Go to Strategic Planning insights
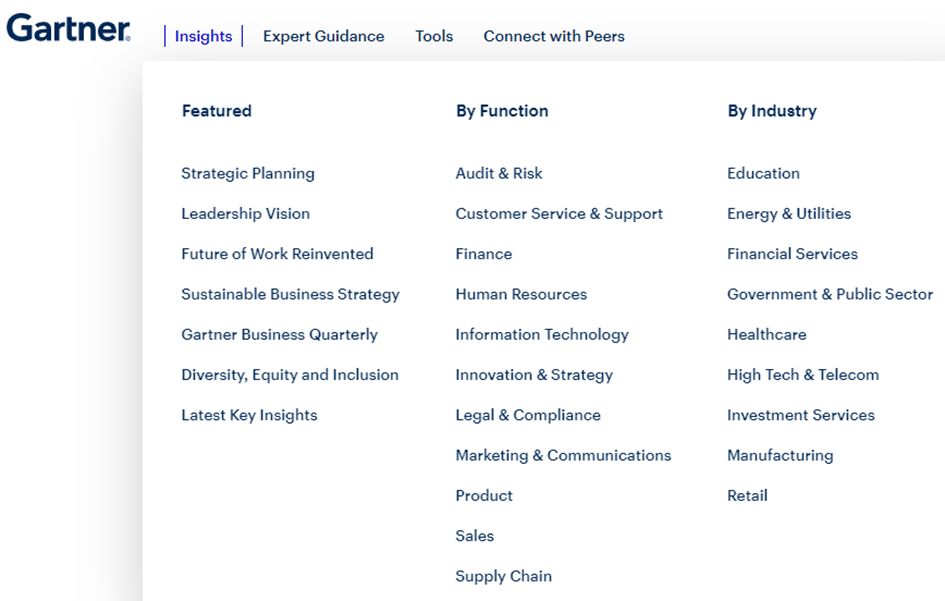945x601 pixels. coord(248,174)
